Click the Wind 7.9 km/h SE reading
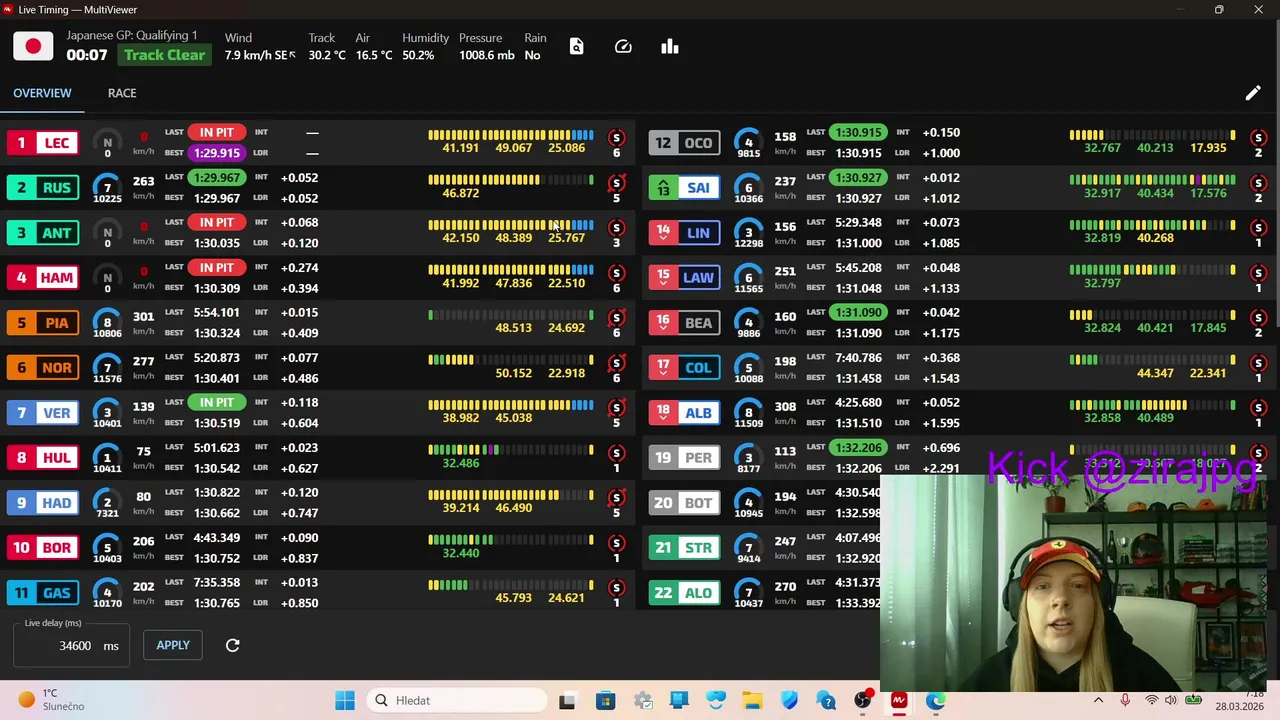 point(259,55)
